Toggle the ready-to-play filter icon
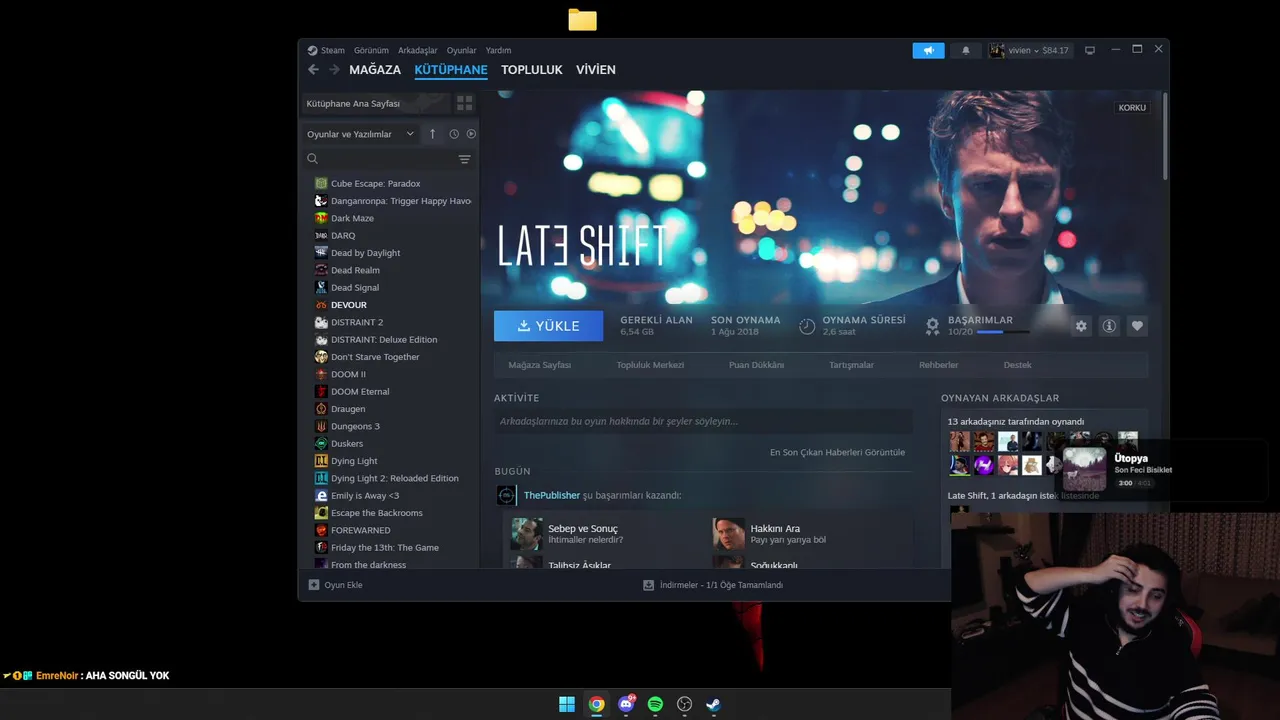This screenshot has width=1280, height=720. pos(471,134)
